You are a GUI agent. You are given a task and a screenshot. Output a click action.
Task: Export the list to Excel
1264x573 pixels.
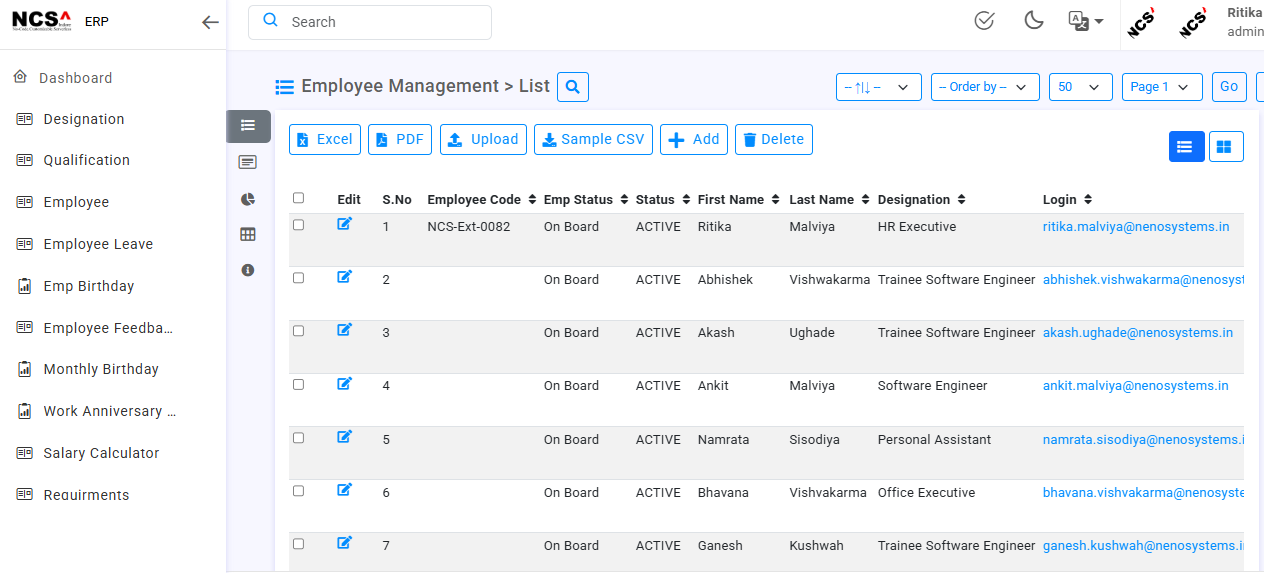[324, 140]
